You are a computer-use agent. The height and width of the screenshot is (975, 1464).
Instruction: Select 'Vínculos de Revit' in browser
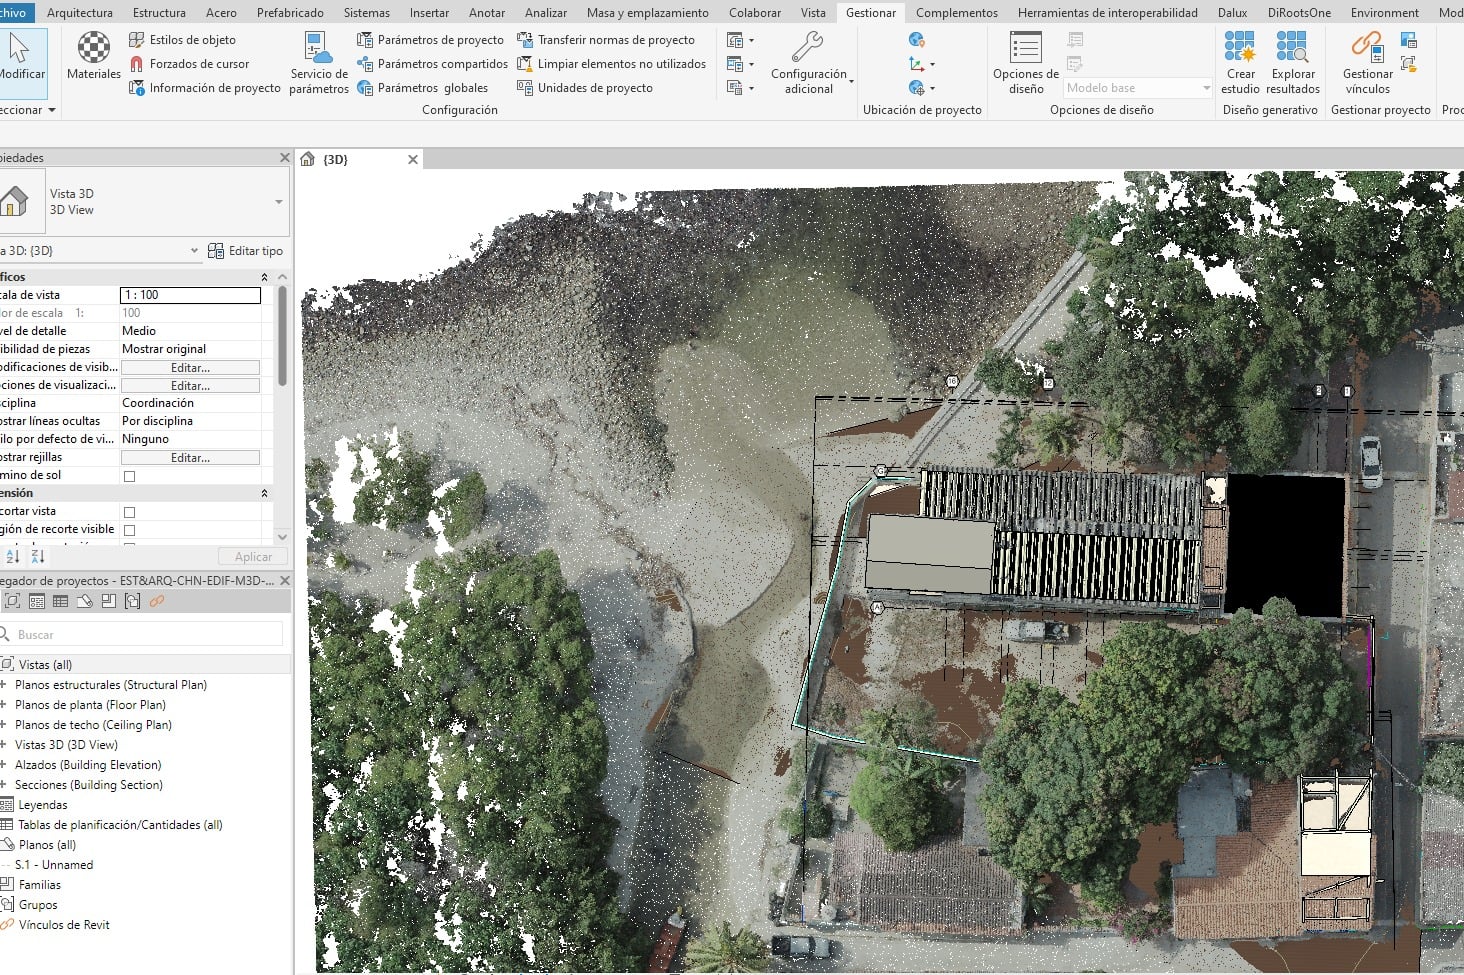tap(64, 925)
